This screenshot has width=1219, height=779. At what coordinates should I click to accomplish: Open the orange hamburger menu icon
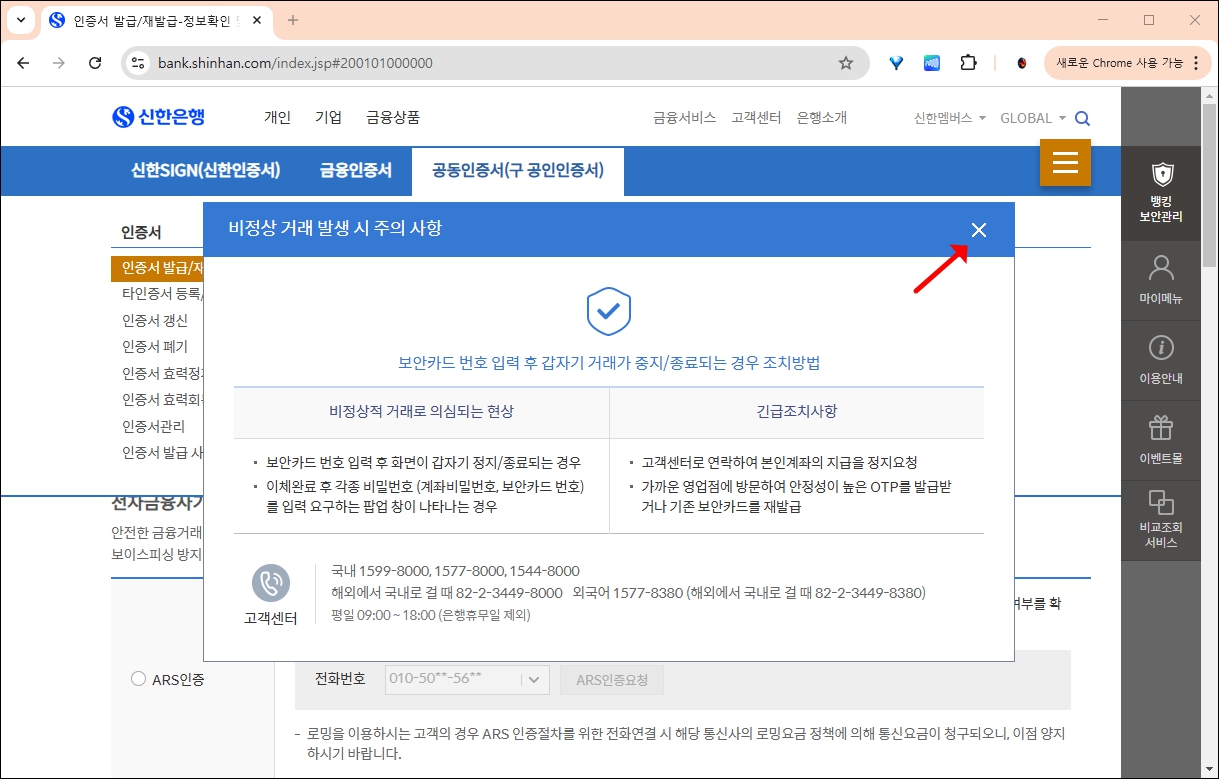click(x=1065, y=162)
